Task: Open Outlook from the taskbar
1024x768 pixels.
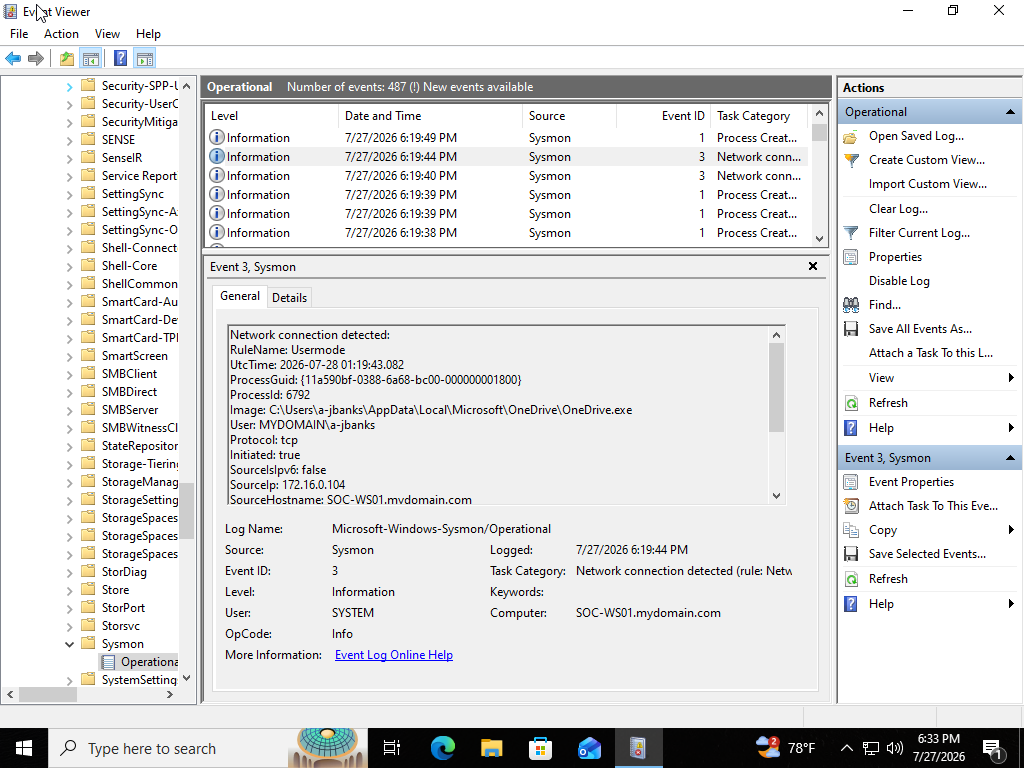Action: point(589,748)
